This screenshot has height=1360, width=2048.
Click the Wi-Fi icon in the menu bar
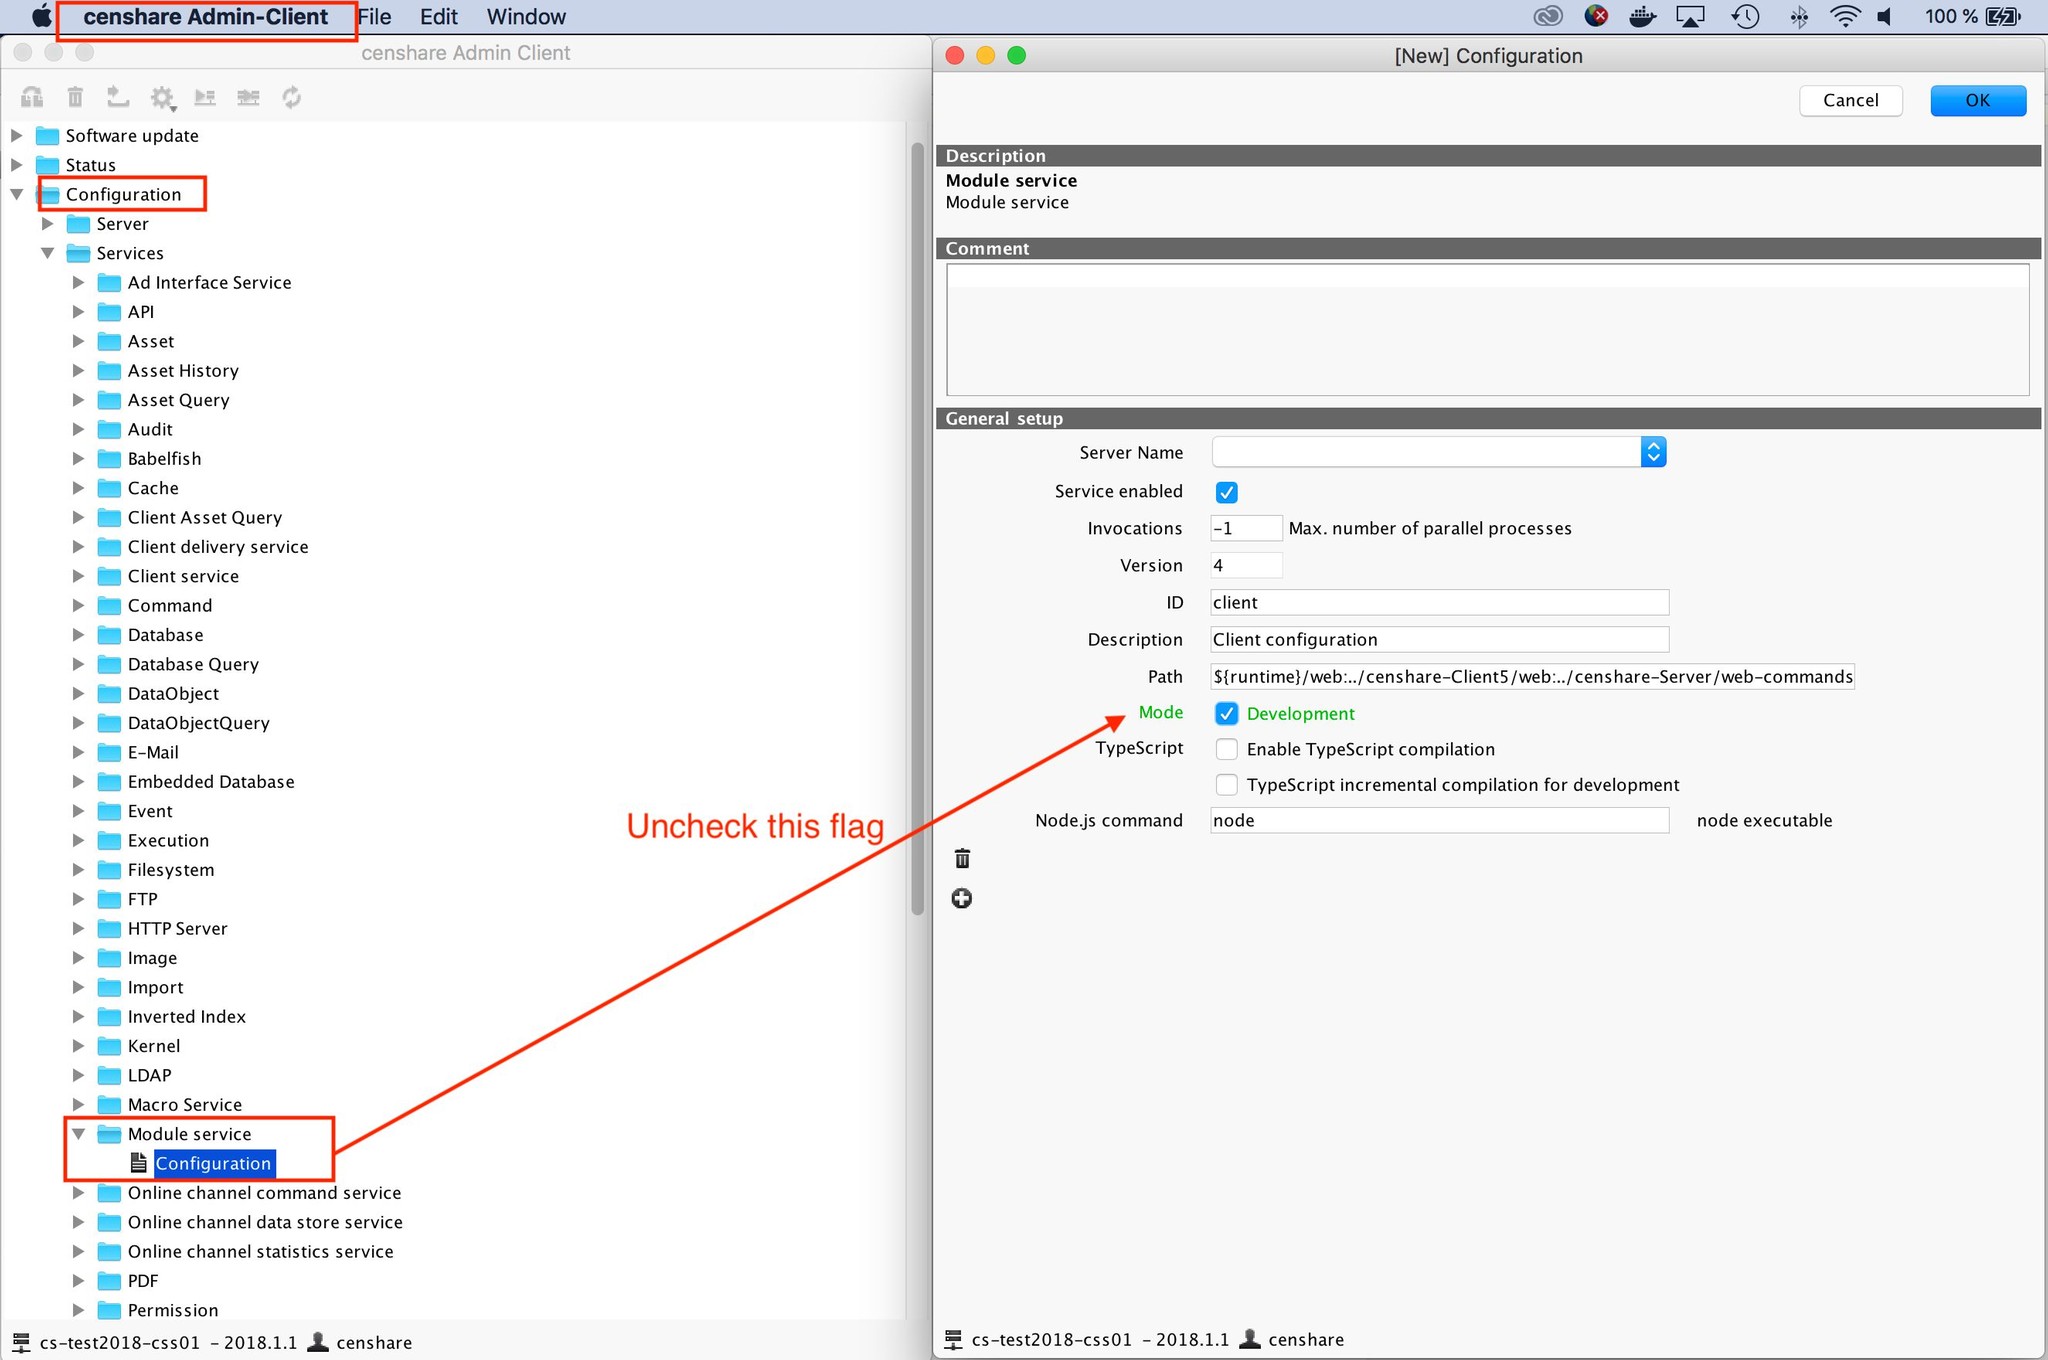(1844, 16)
